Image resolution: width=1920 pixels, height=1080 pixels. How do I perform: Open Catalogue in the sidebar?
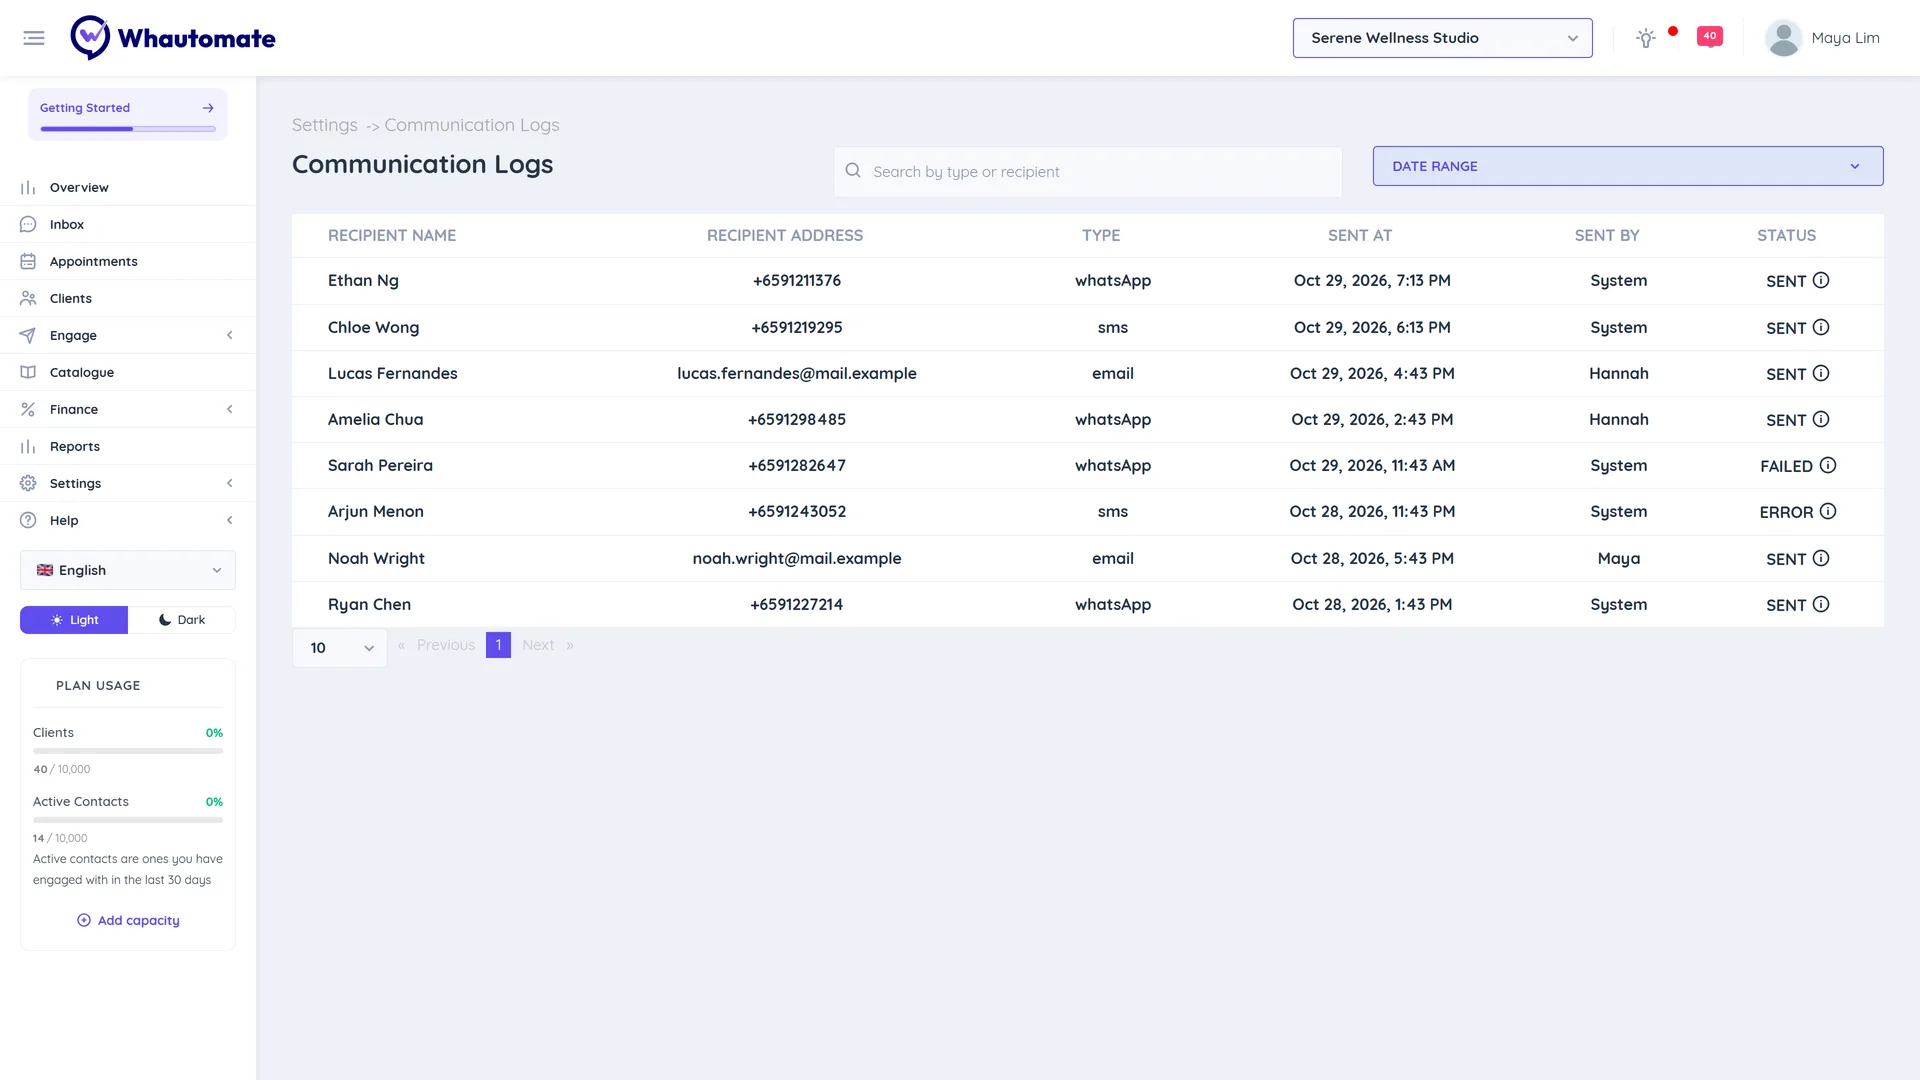(128, 372)
